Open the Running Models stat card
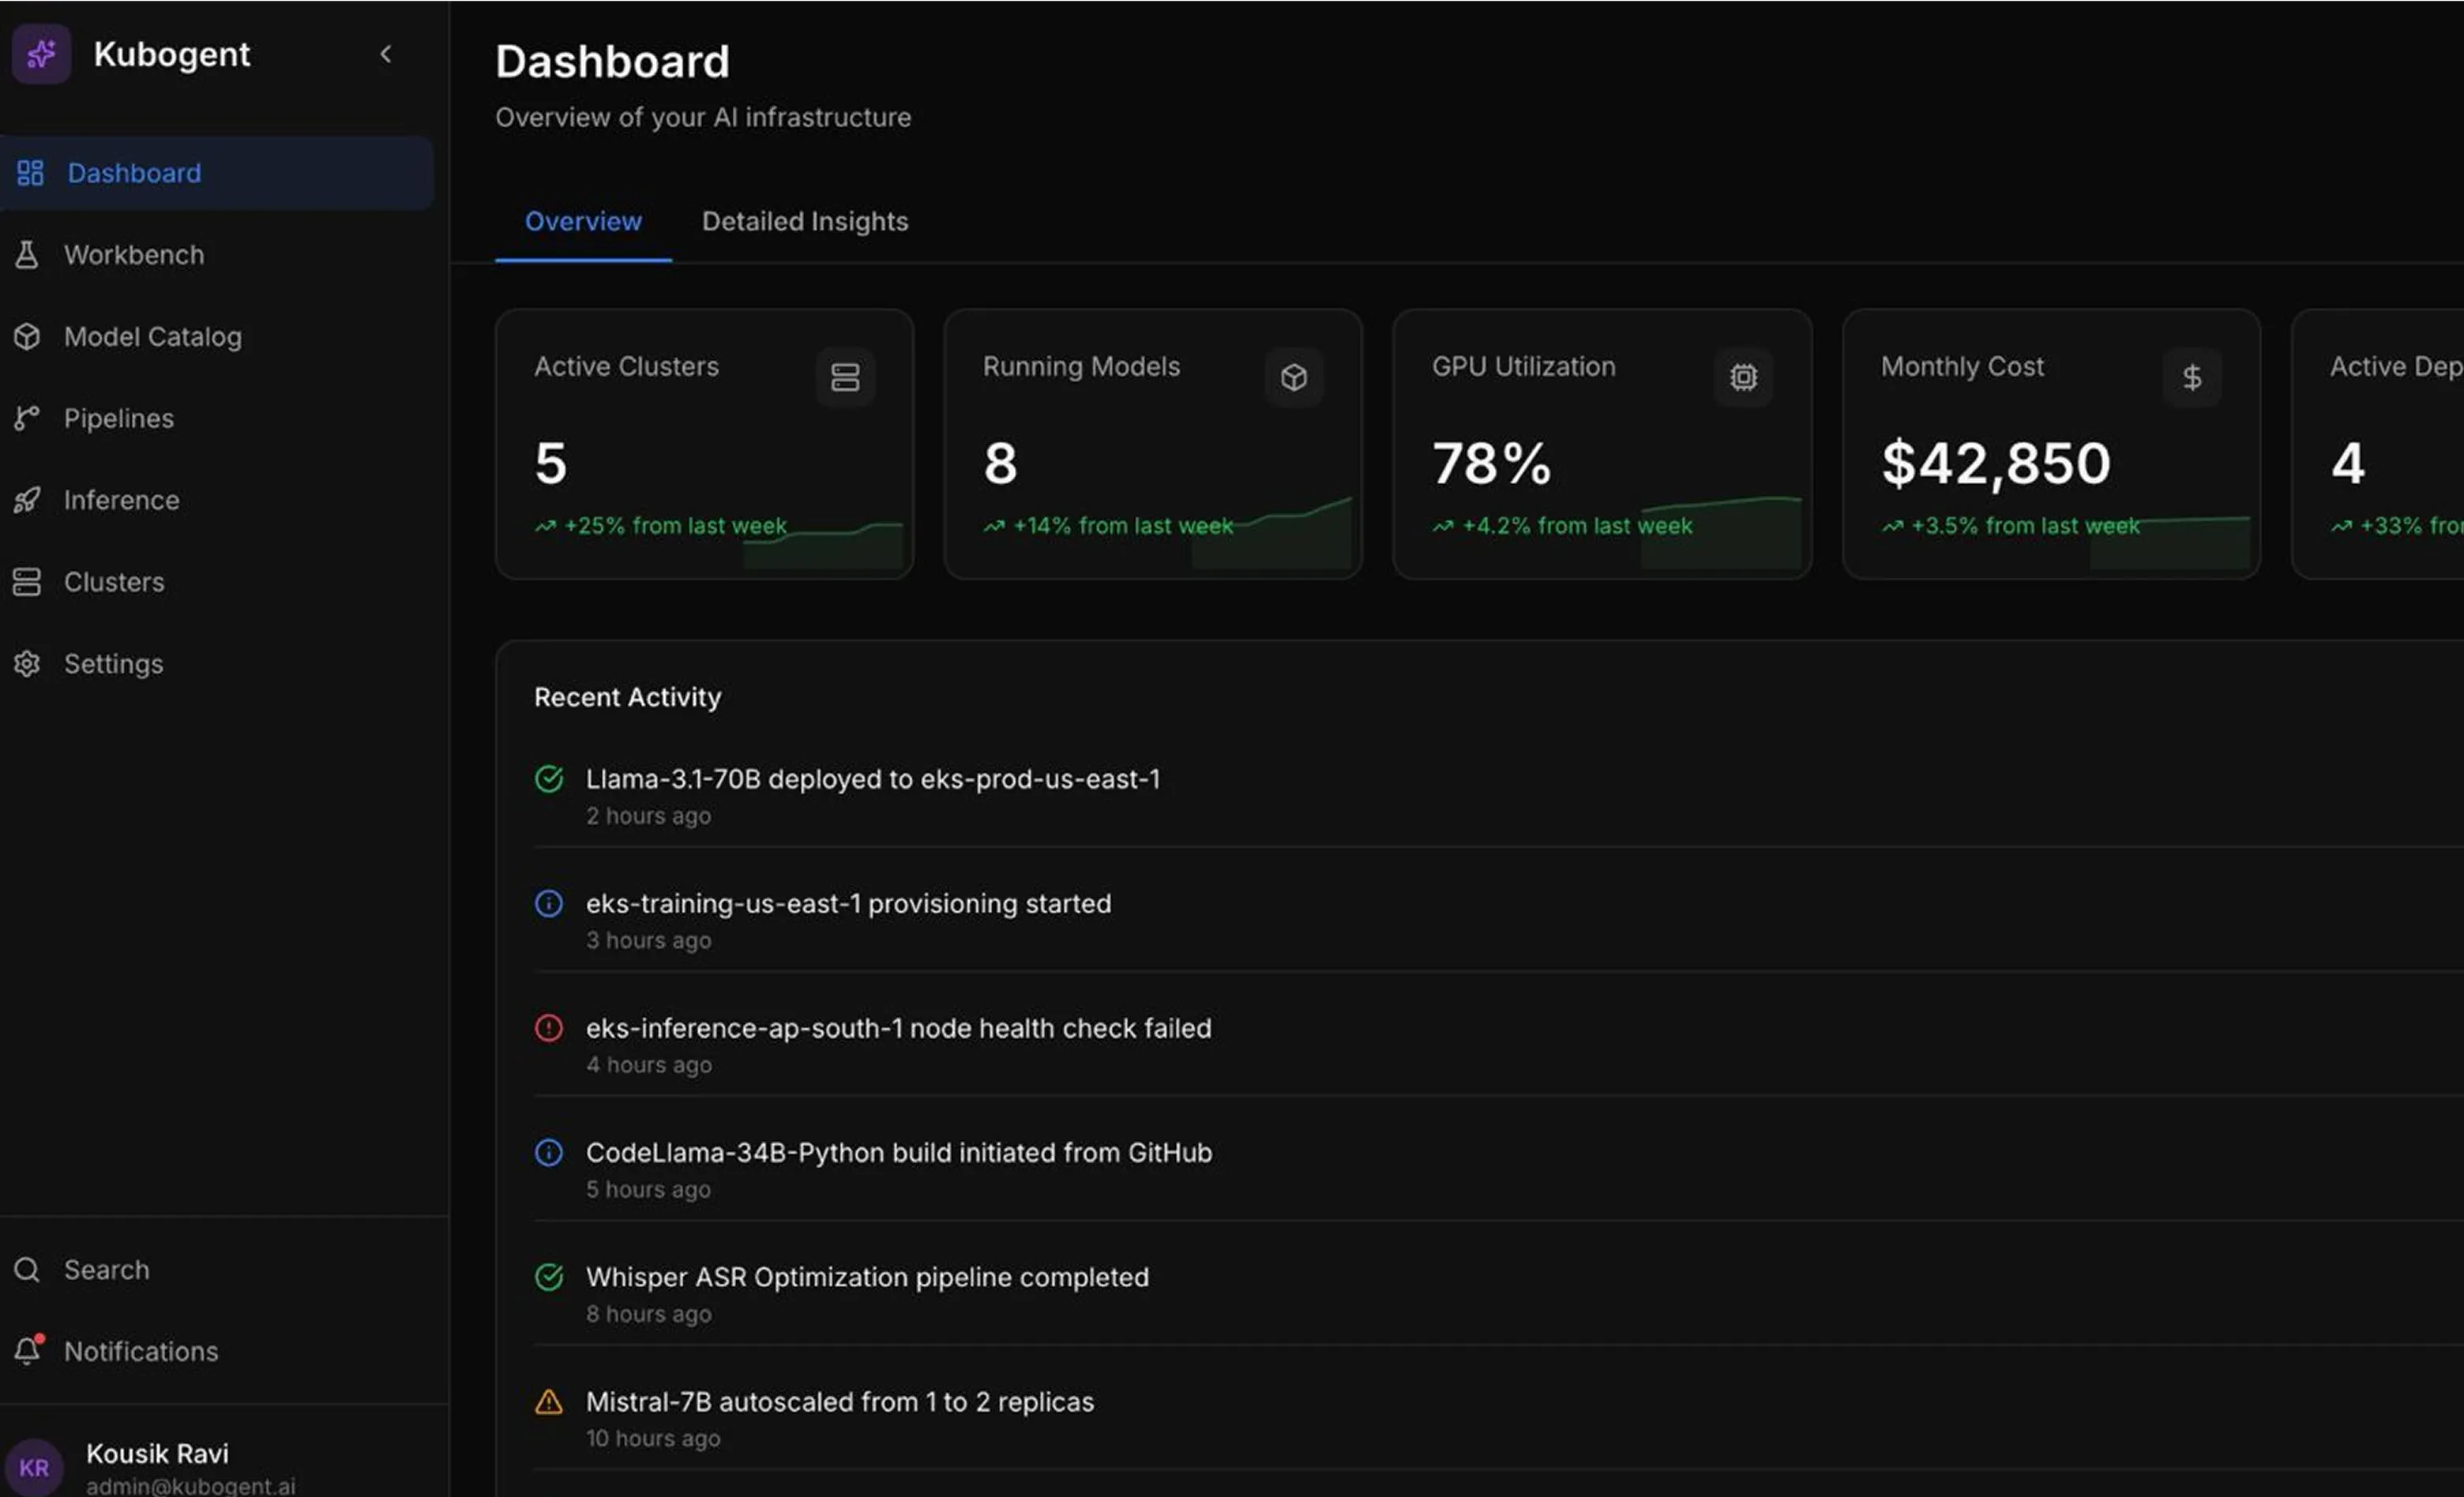 (x=1153, y=444)
